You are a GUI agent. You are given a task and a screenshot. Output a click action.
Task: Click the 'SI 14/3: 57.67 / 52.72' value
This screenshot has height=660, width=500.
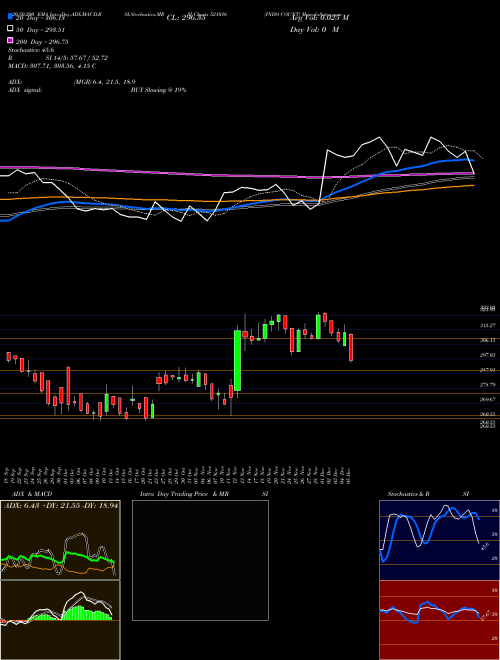pos(77,58)
